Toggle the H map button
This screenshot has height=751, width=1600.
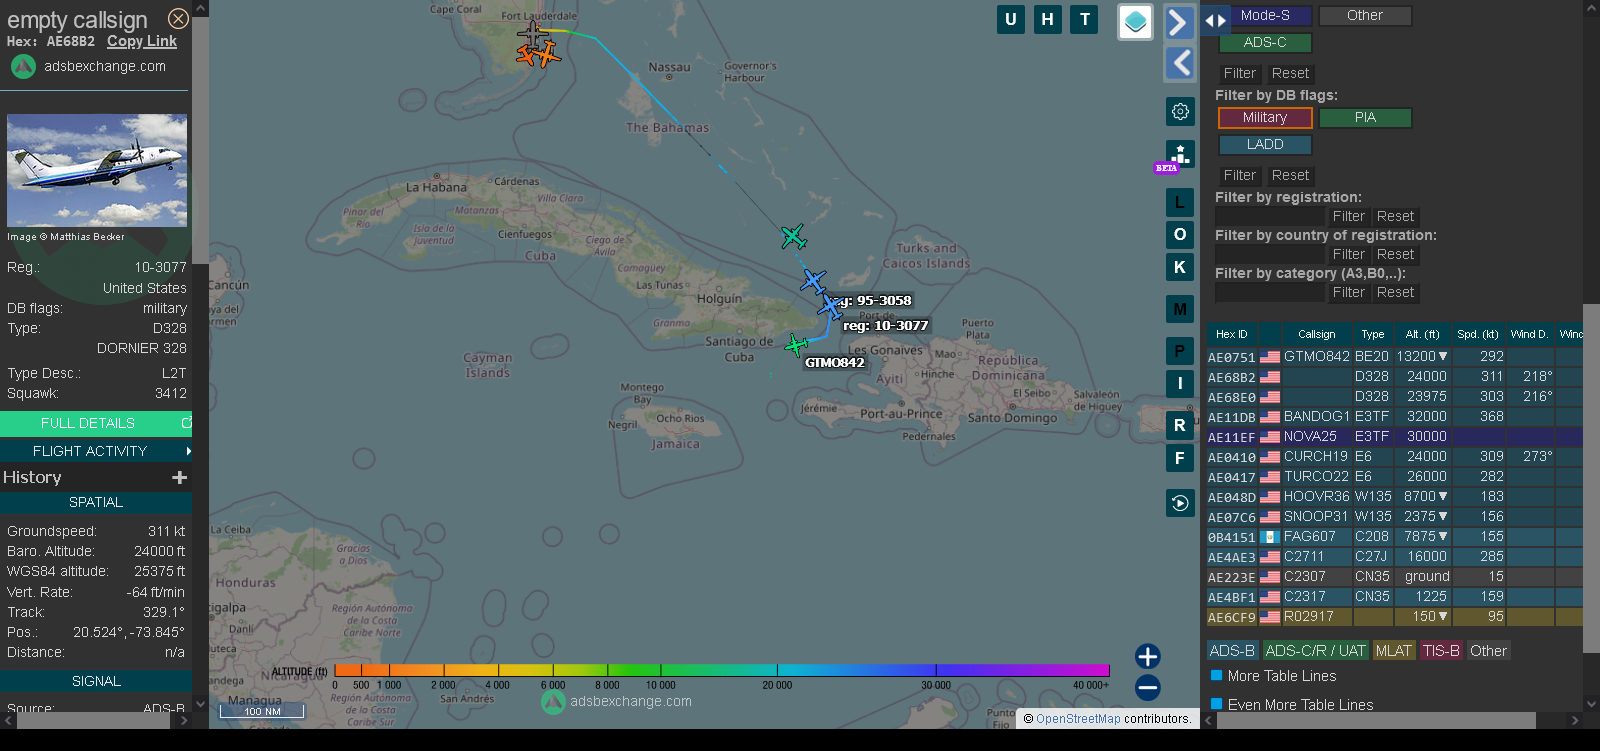point(1047,19)
